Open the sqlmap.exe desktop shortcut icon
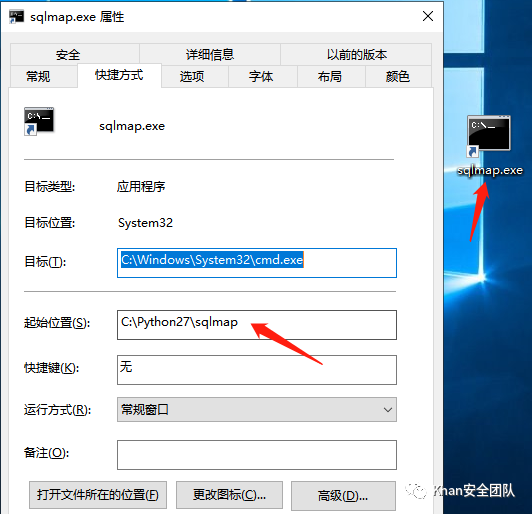This screenshot has height=514, width=532. coord(489,136)
